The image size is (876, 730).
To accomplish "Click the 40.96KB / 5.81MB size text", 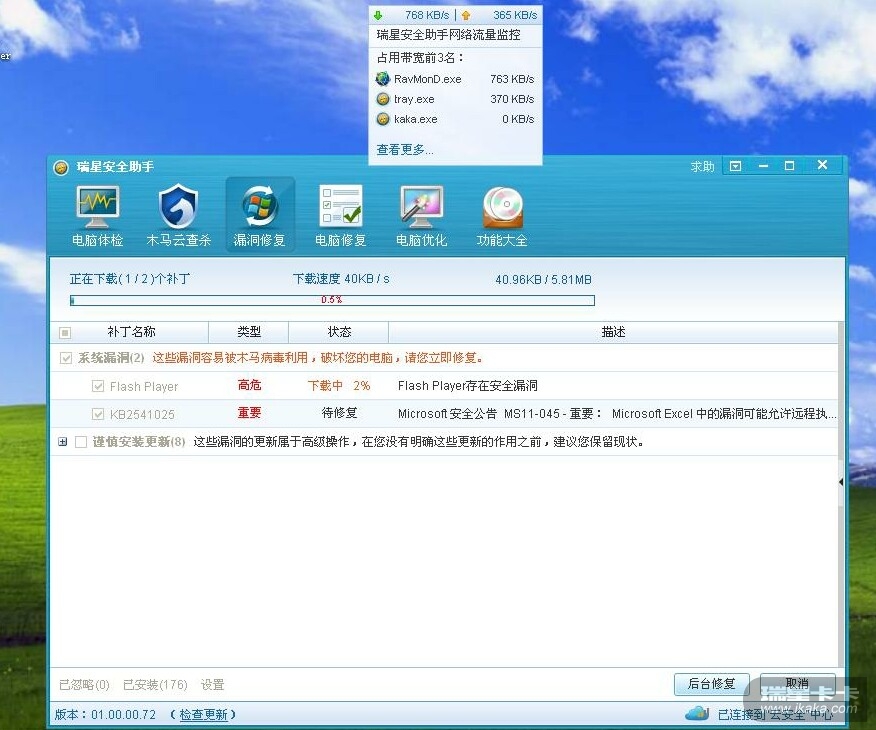I will 543,279.
